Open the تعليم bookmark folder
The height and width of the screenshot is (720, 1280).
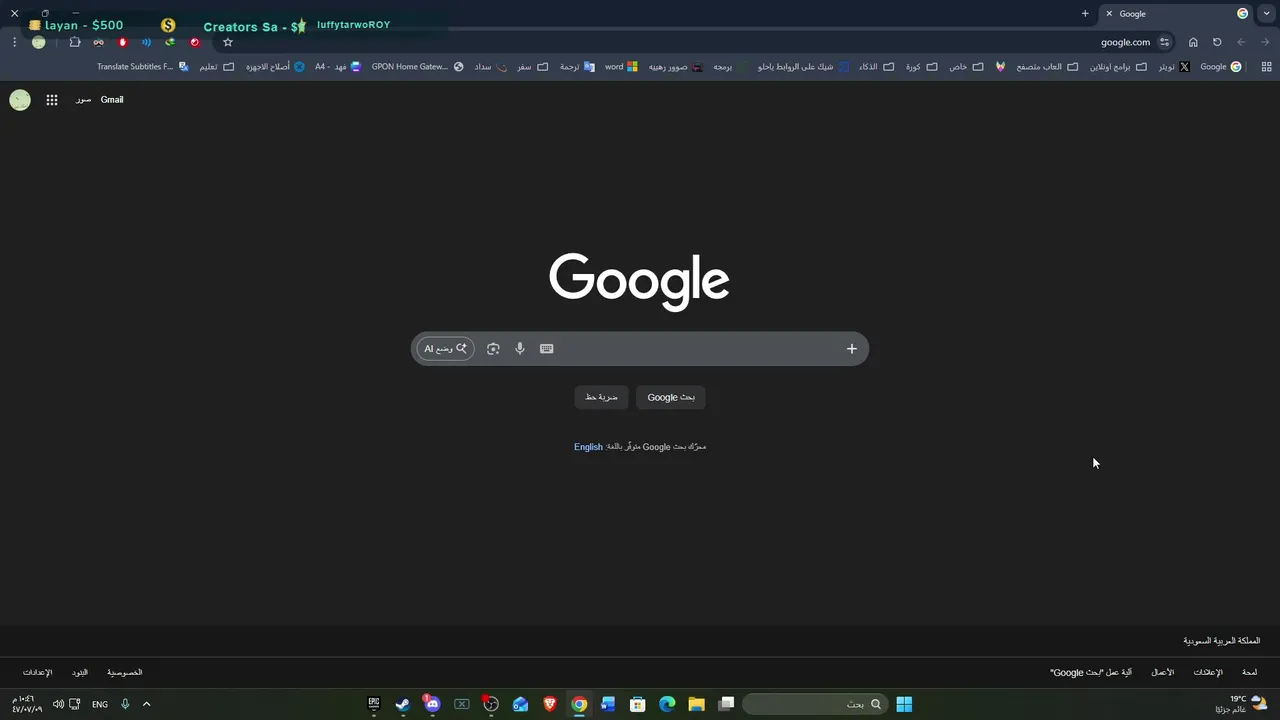pyautogui.click(x=217, y=67)
